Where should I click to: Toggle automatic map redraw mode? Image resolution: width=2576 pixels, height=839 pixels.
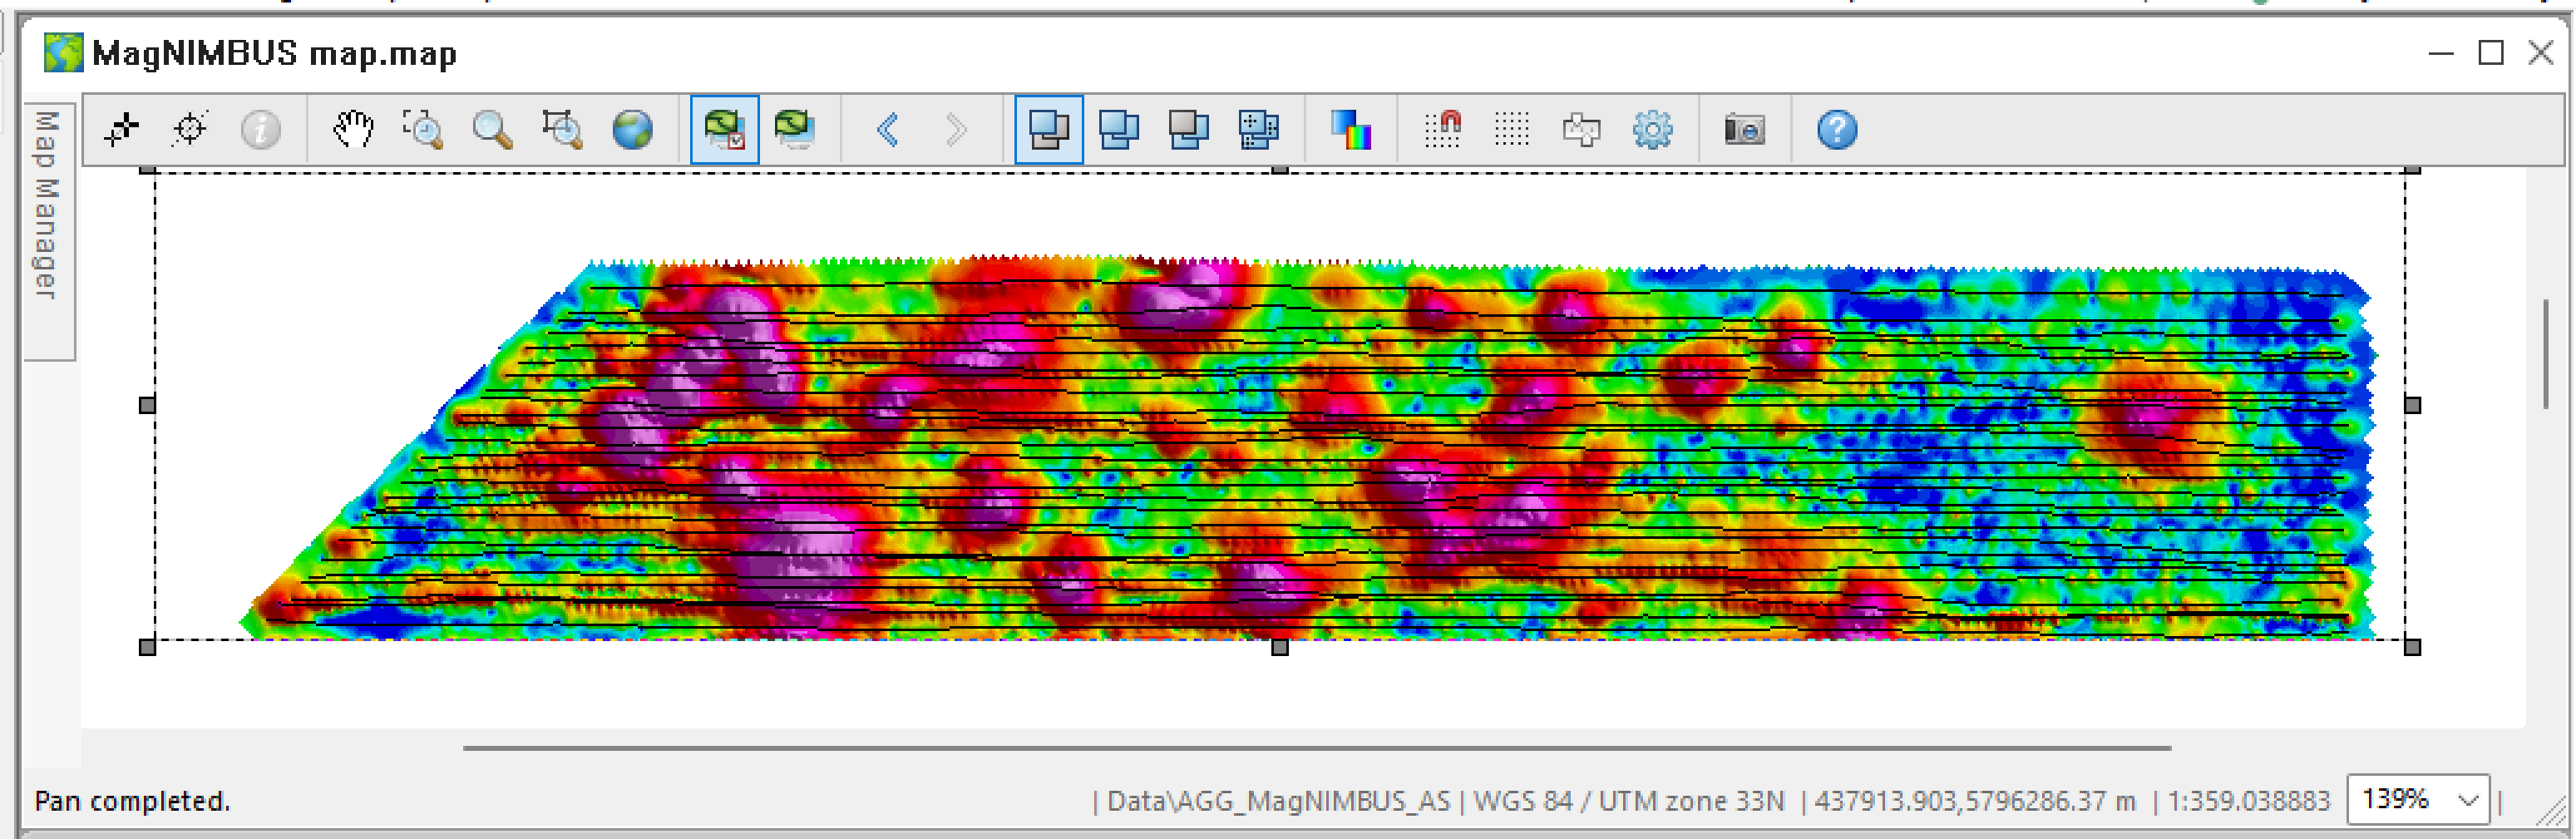click(723, 129)
